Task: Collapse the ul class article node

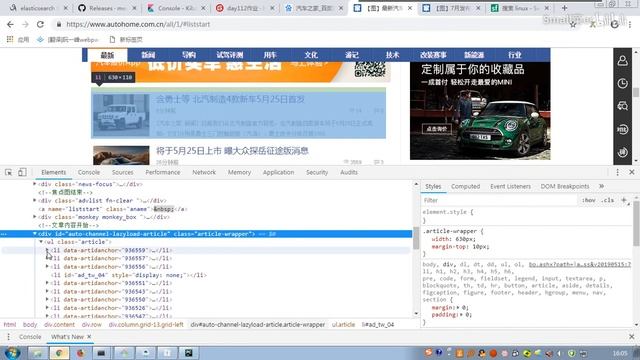Action: tap(41, 242)
